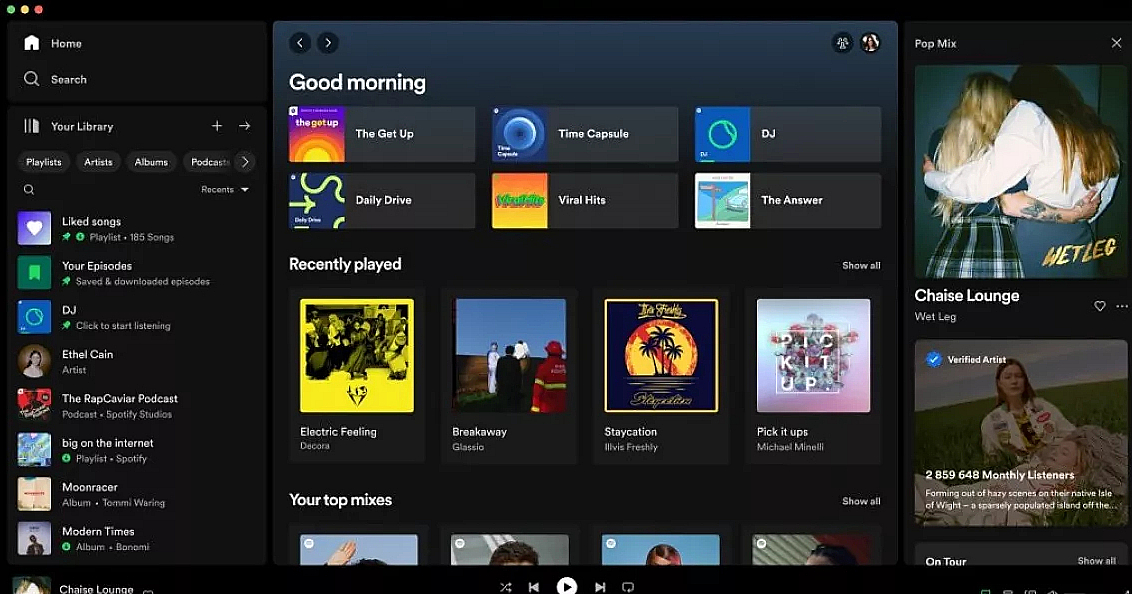Create a new playlist with plus icon

click(217, 126)
